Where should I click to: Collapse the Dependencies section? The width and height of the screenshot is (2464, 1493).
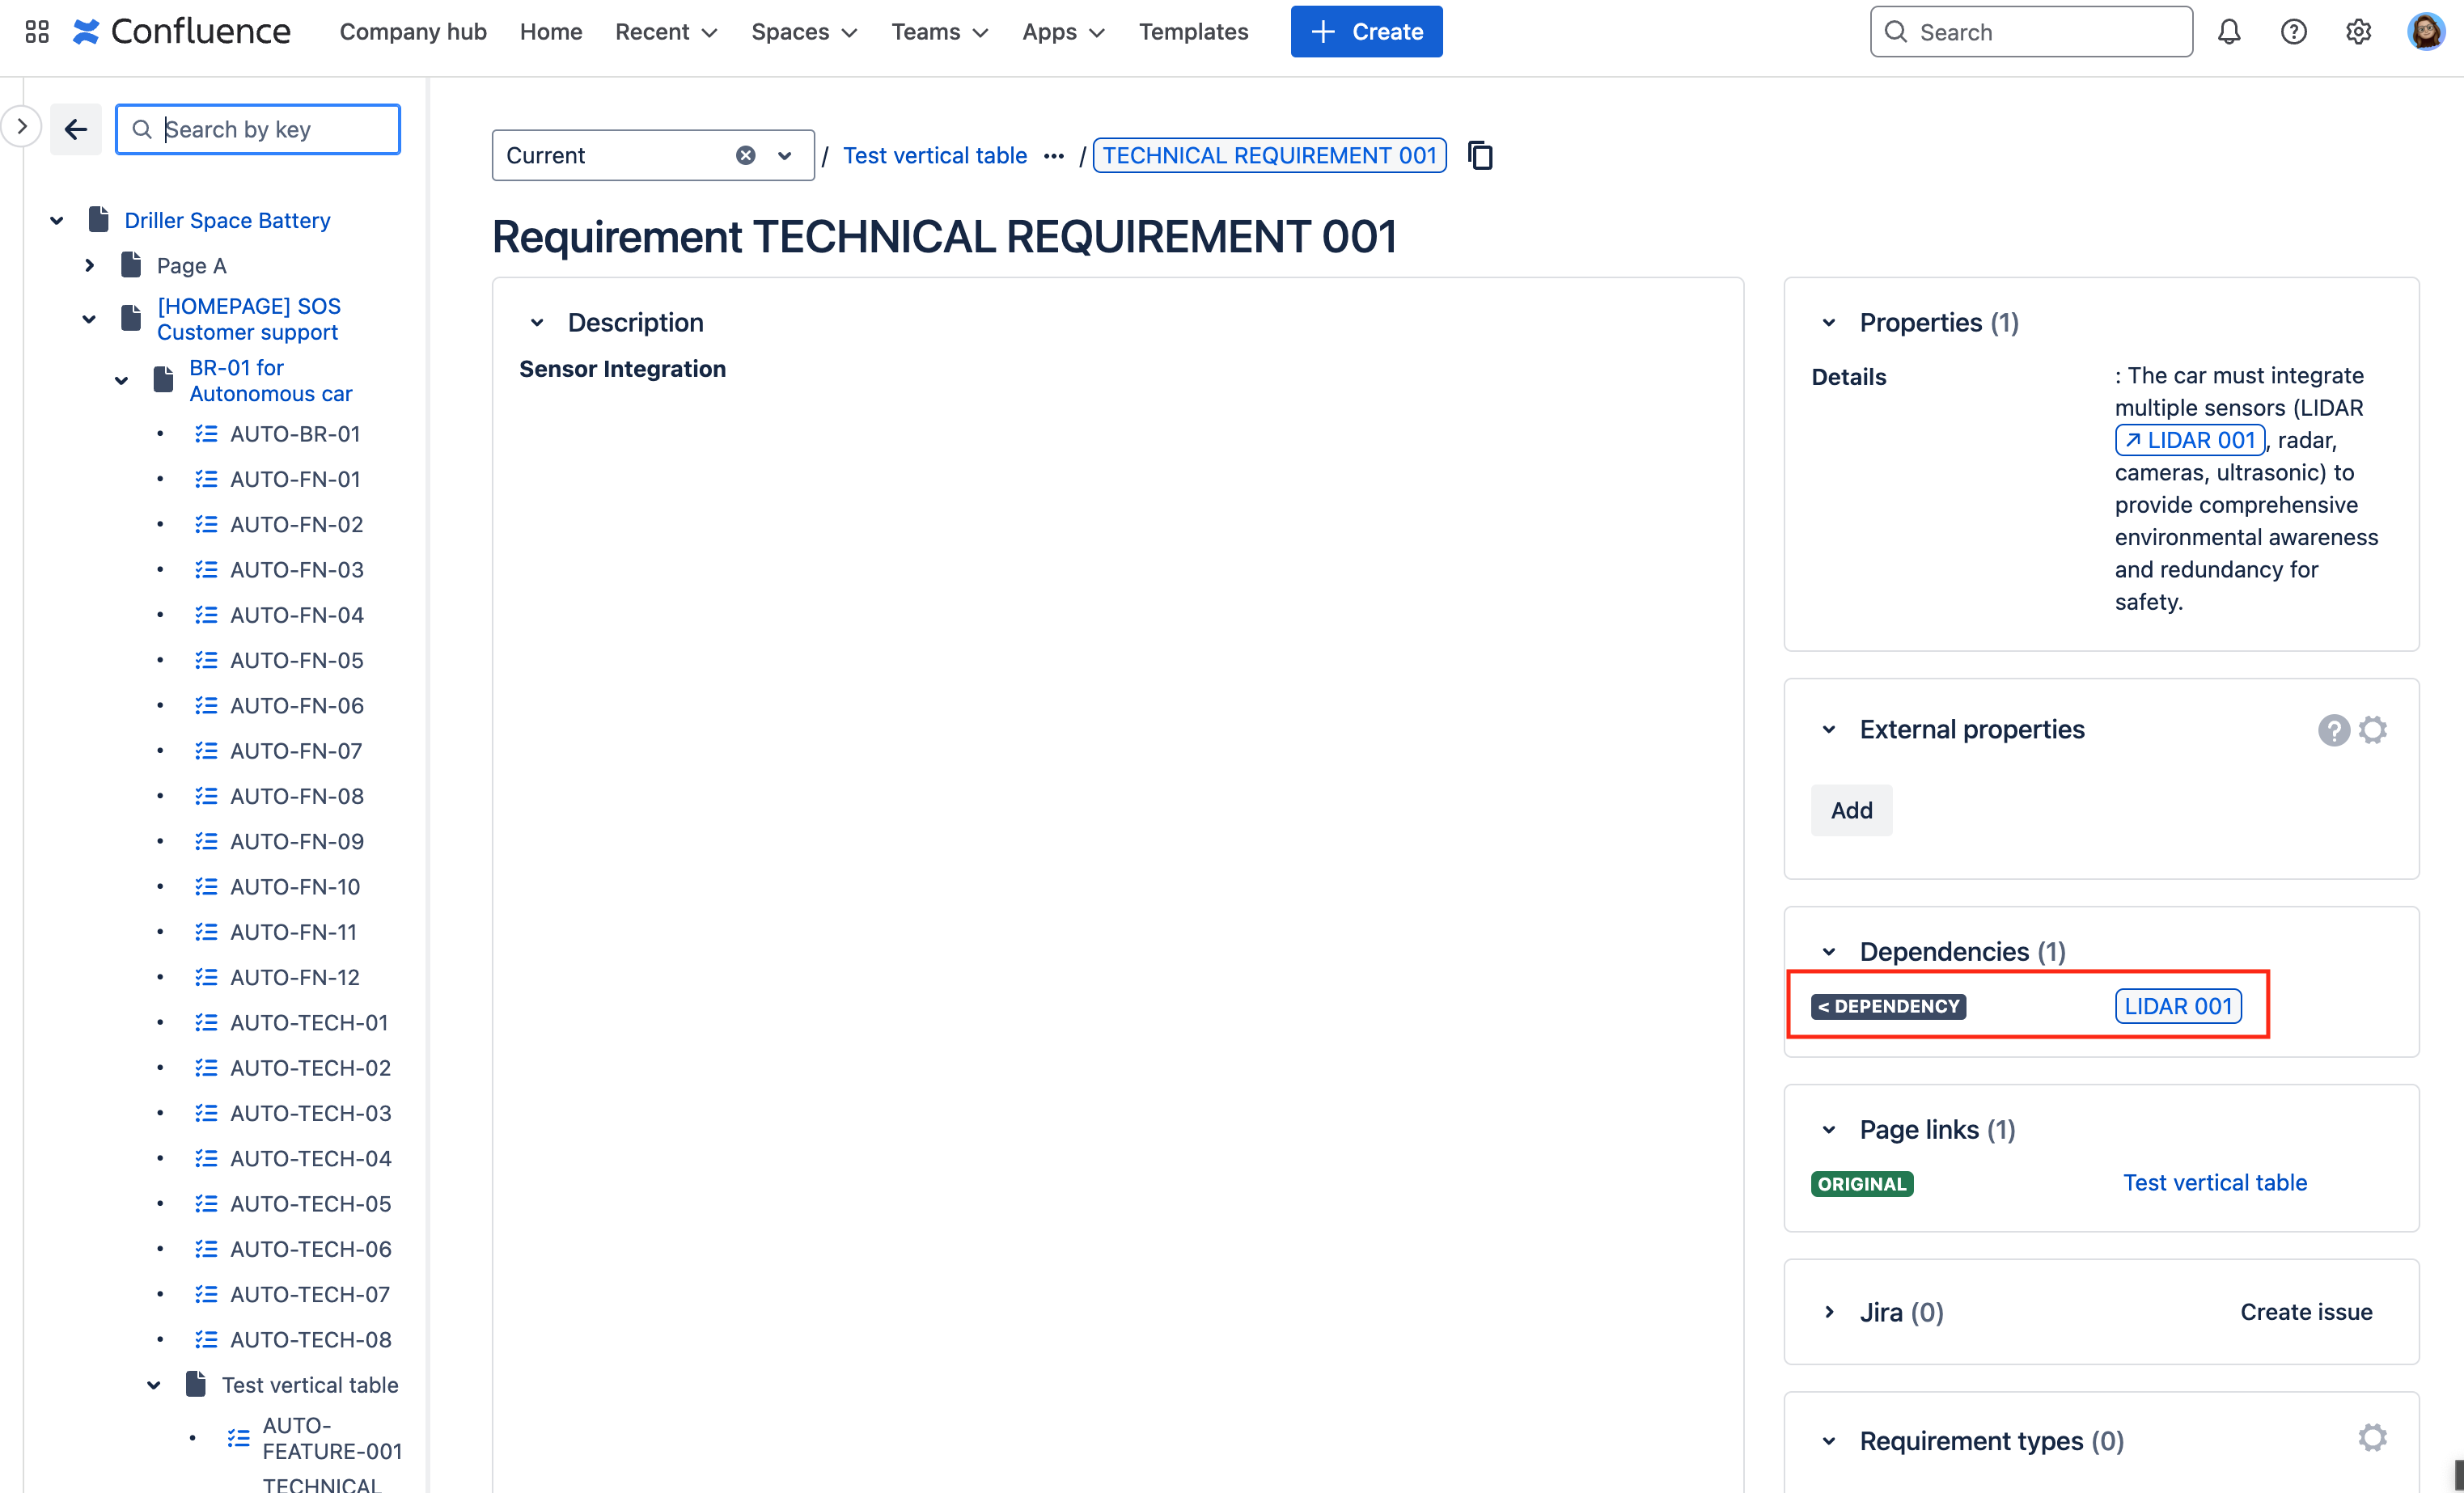tap(1829, 951)
